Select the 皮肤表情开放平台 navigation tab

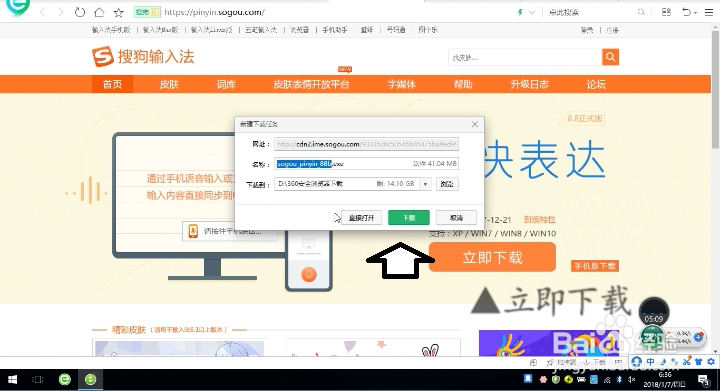tap(311, 84)
